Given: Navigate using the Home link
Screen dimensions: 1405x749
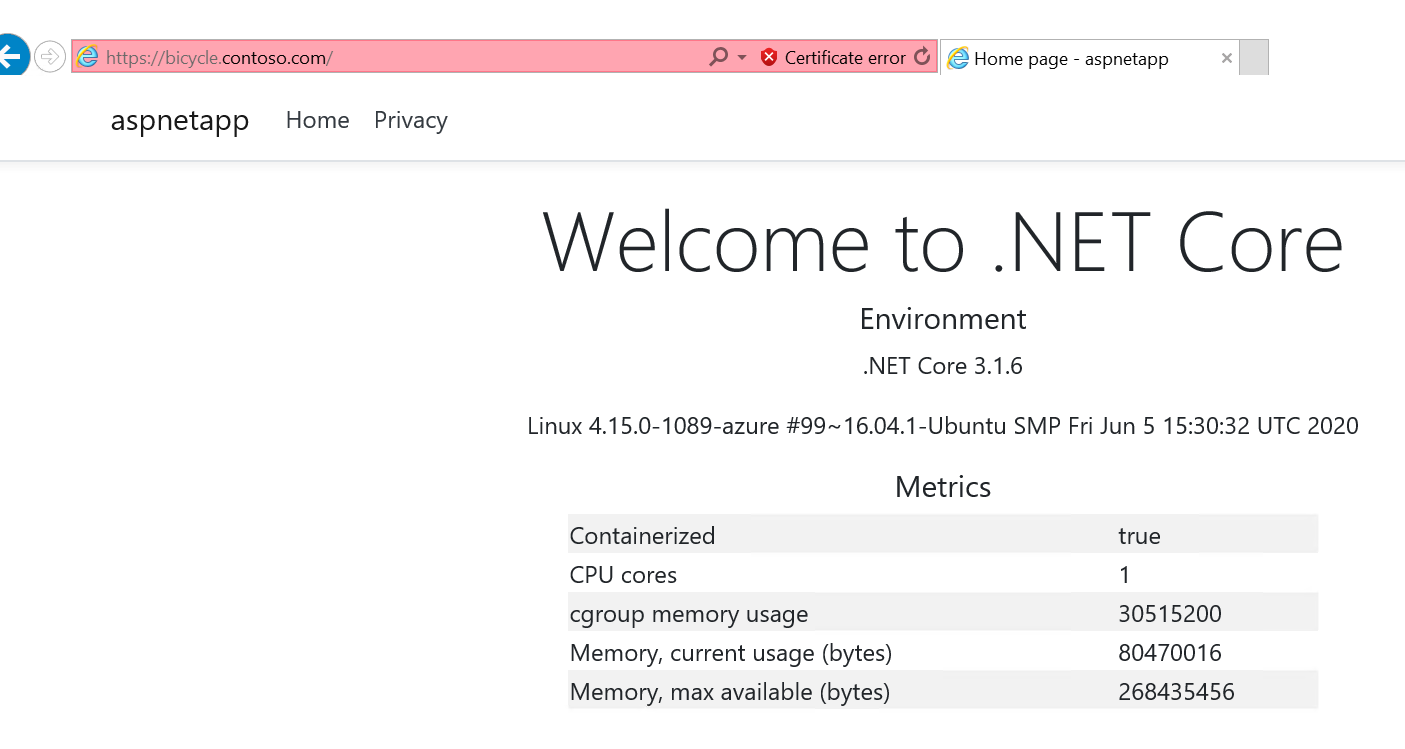Looking at the screenshot, I should [x=317, y=120].
